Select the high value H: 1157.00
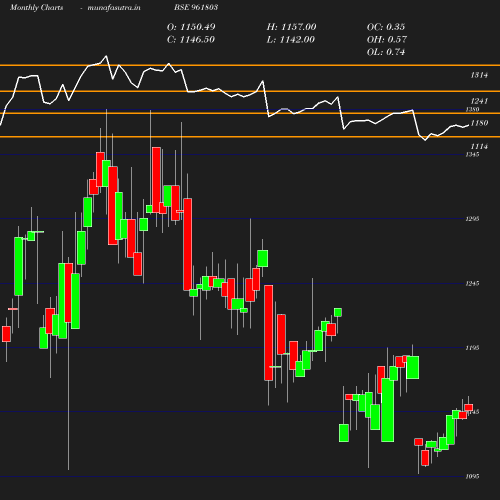 pyautogui.click(x=291, y=27)
